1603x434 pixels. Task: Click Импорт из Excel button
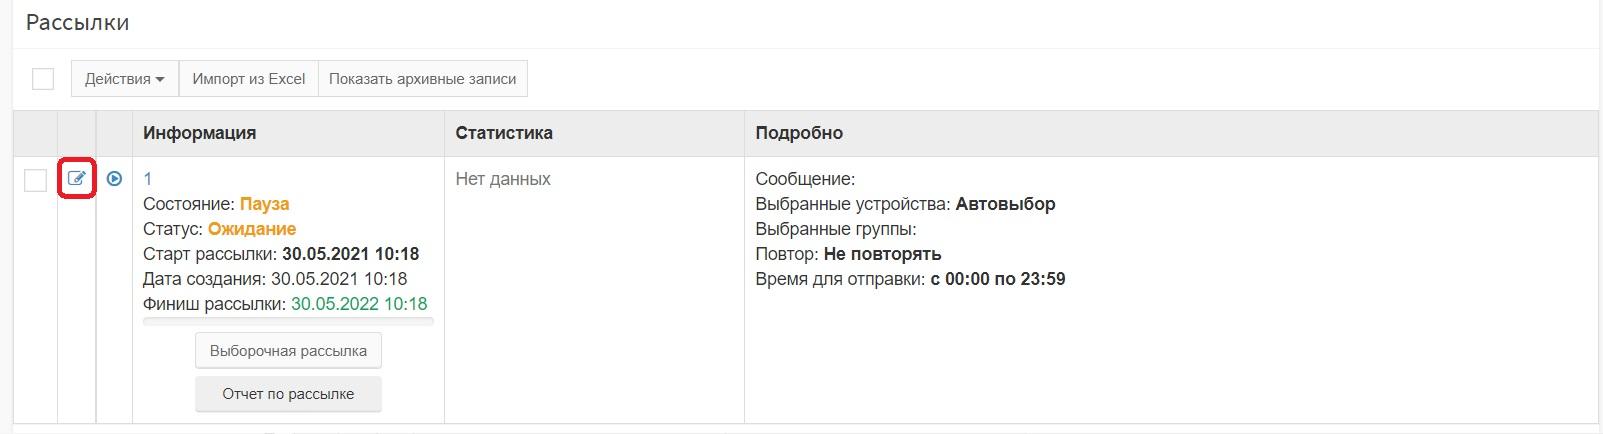(249, 79)
